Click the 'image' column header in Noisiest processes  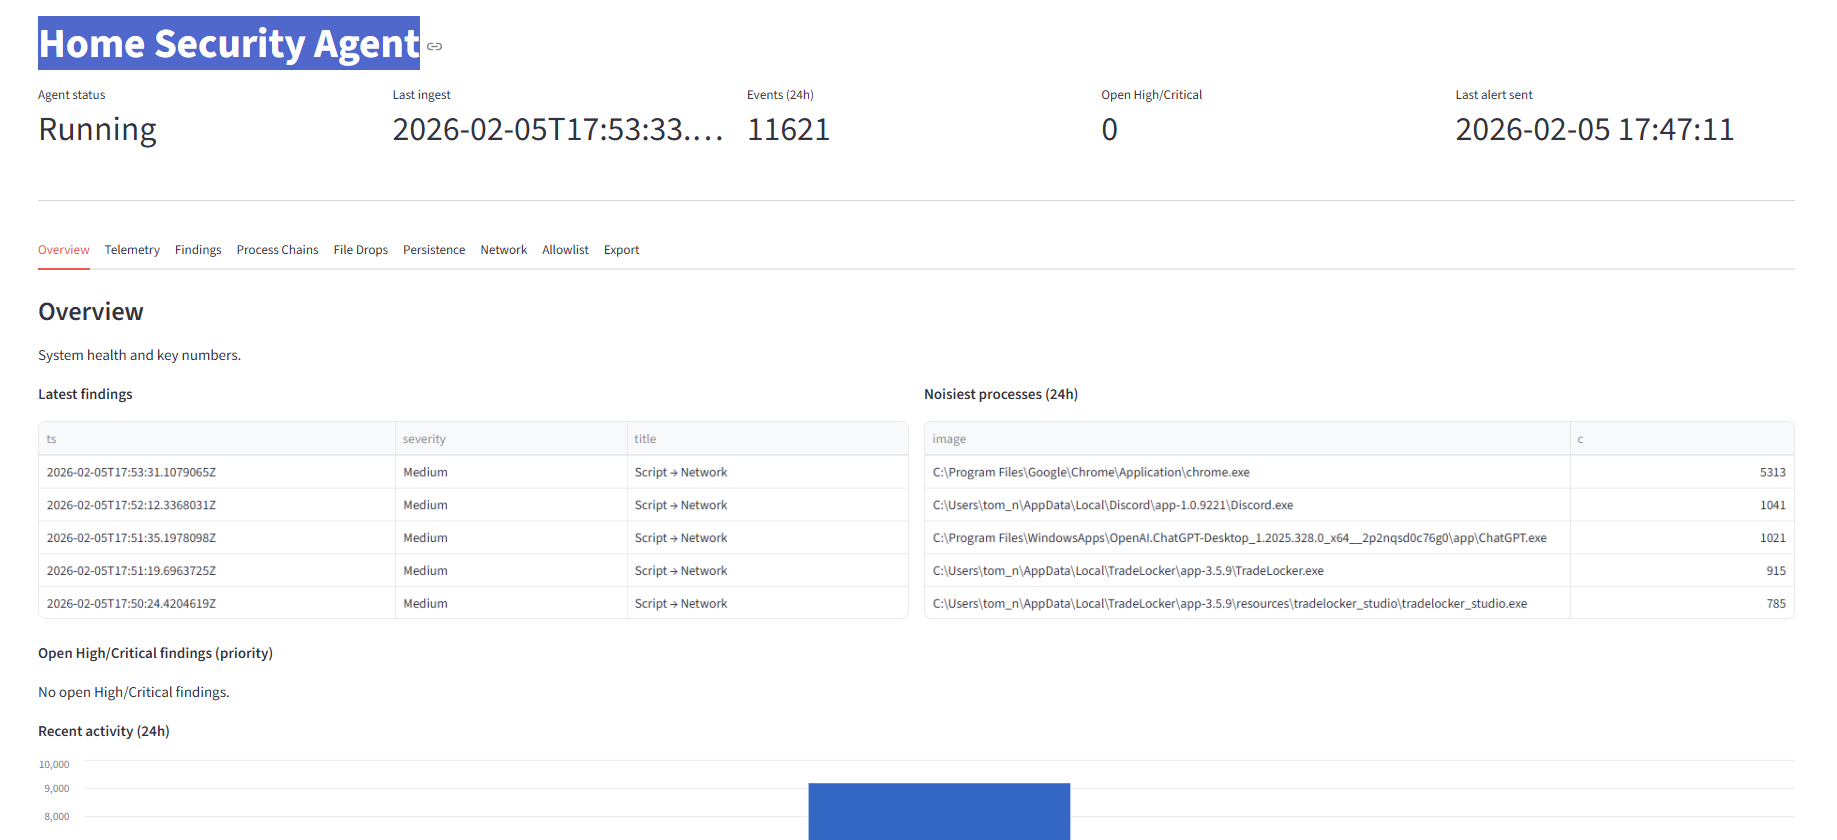click(1247, 439)
